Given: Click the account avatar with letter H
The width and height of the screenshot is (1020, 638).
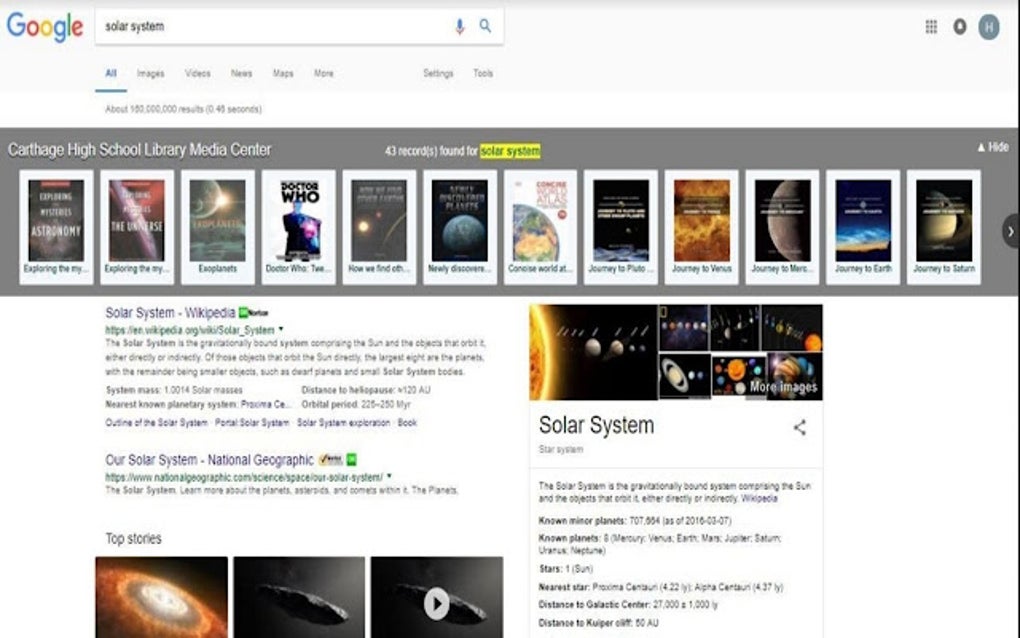Looking at the screenshot, I should point(988,26).
